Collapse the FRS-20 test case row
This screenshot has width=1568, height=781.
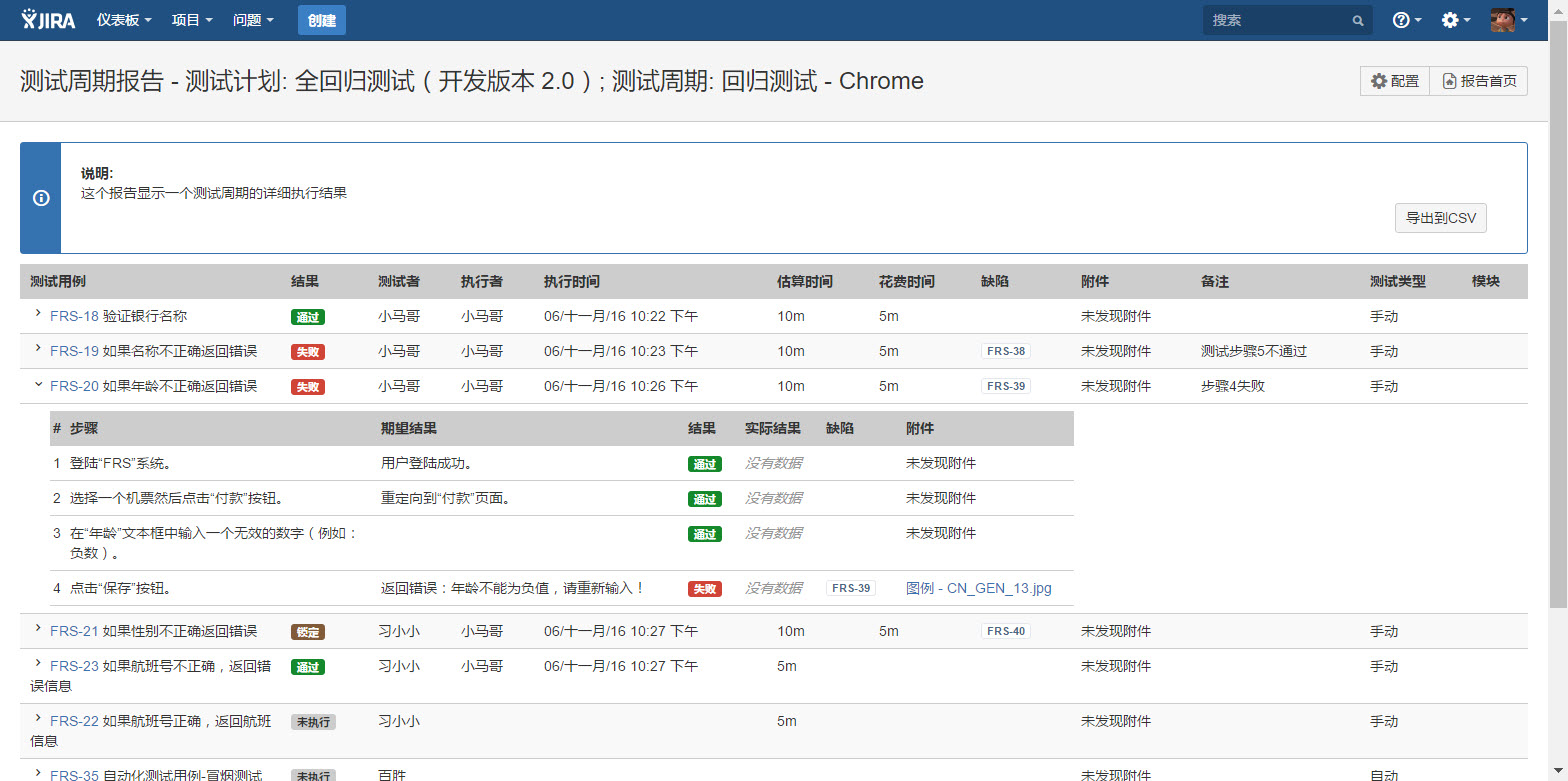point(38,384)
